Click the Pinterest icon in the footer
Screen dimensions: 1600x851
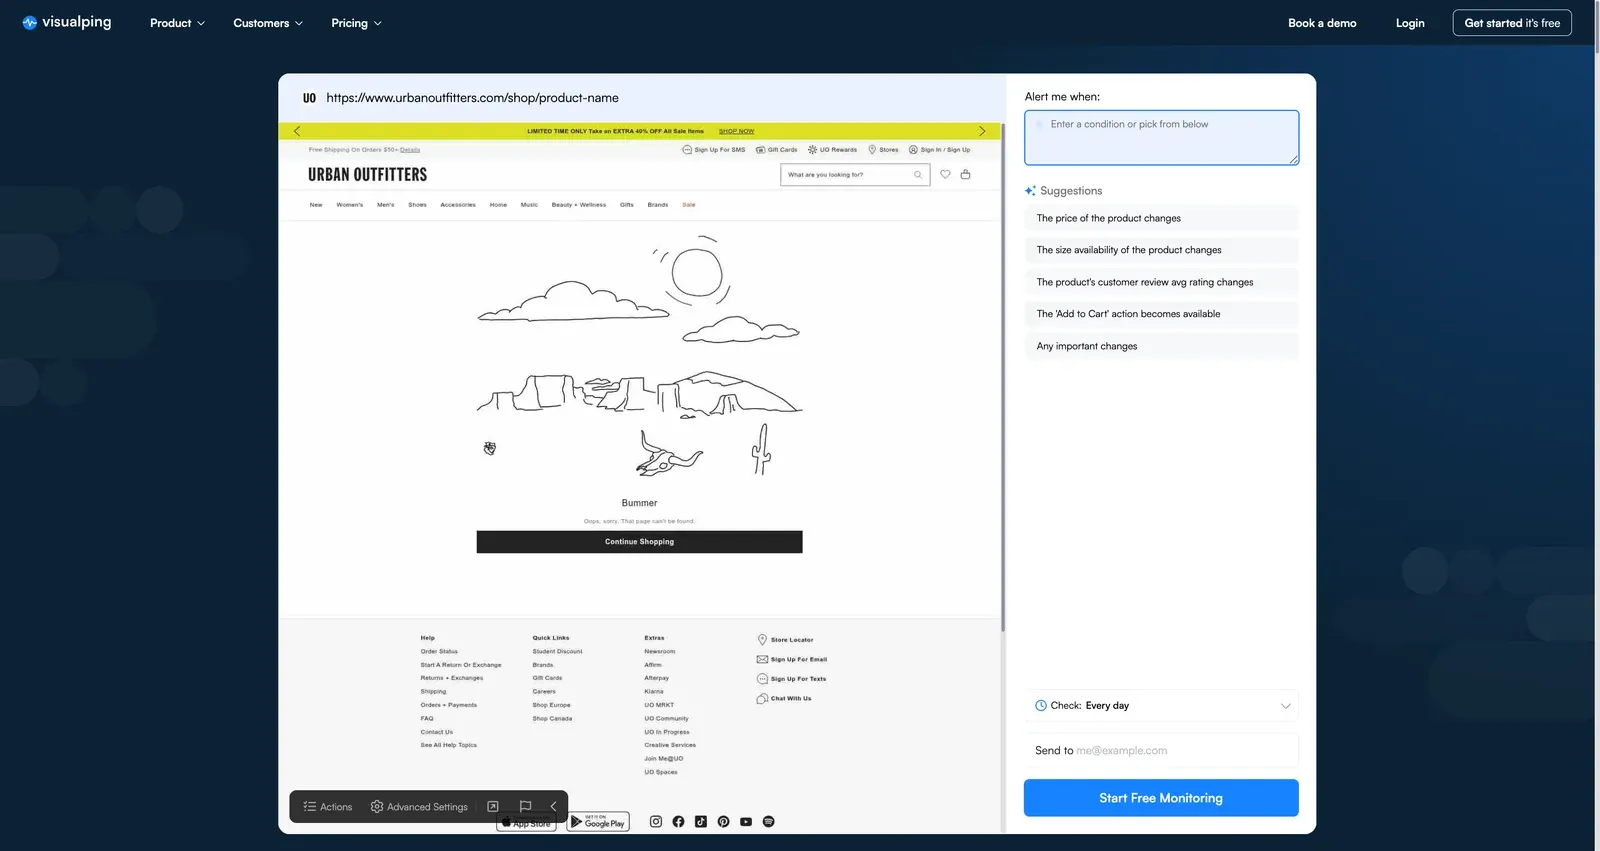pos(723,822)
